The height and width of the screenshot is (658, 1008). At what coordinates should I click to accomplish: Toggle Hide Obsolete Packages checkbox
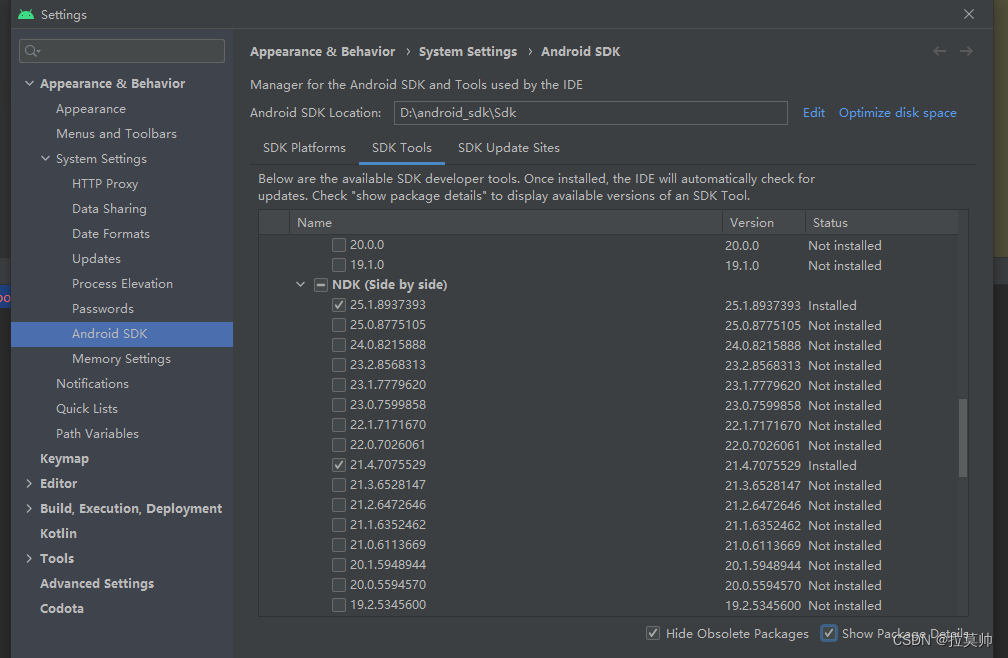click(x=652, y=633)
